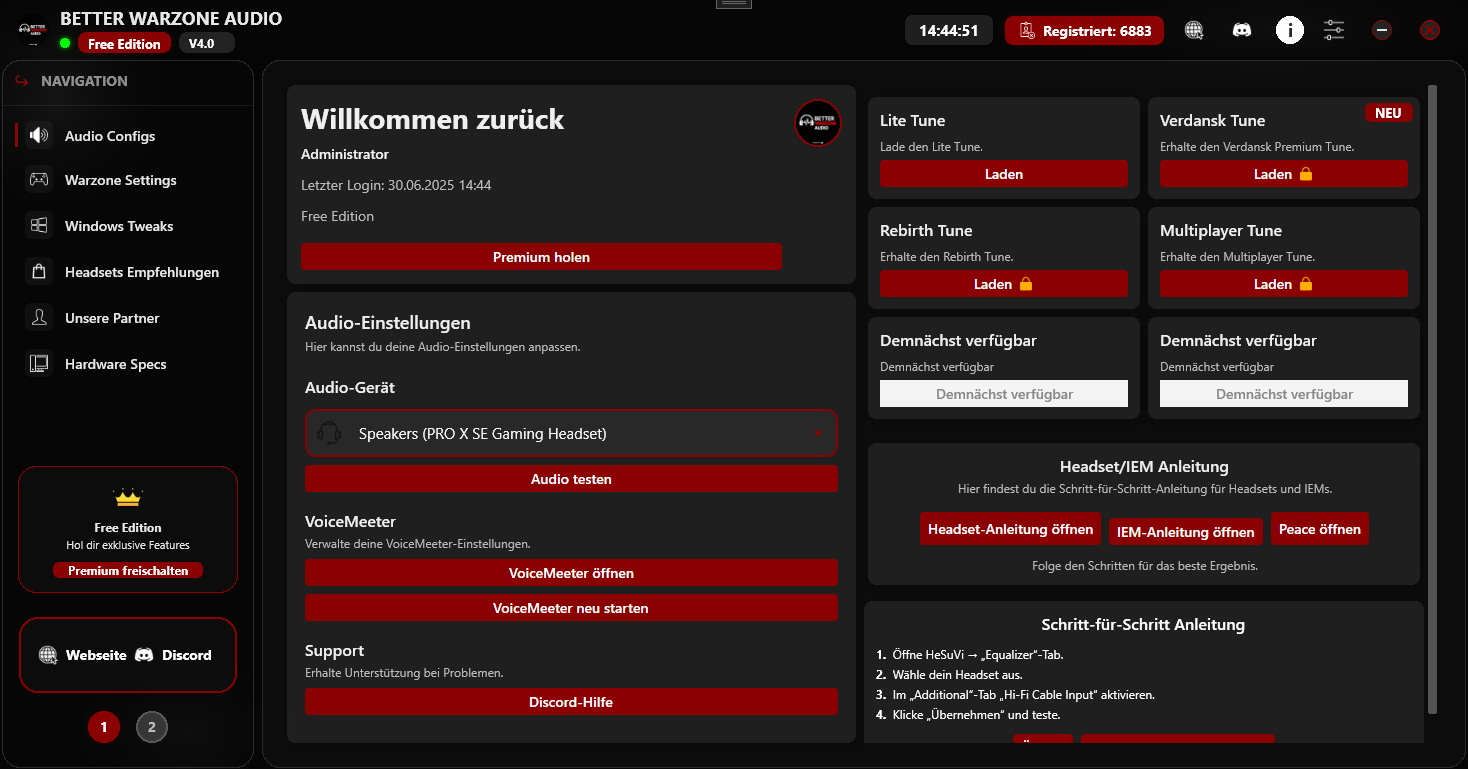The image size is (1468, 769).
Task: Click the crown icon above Free Edition
Action: click(128, 497)
